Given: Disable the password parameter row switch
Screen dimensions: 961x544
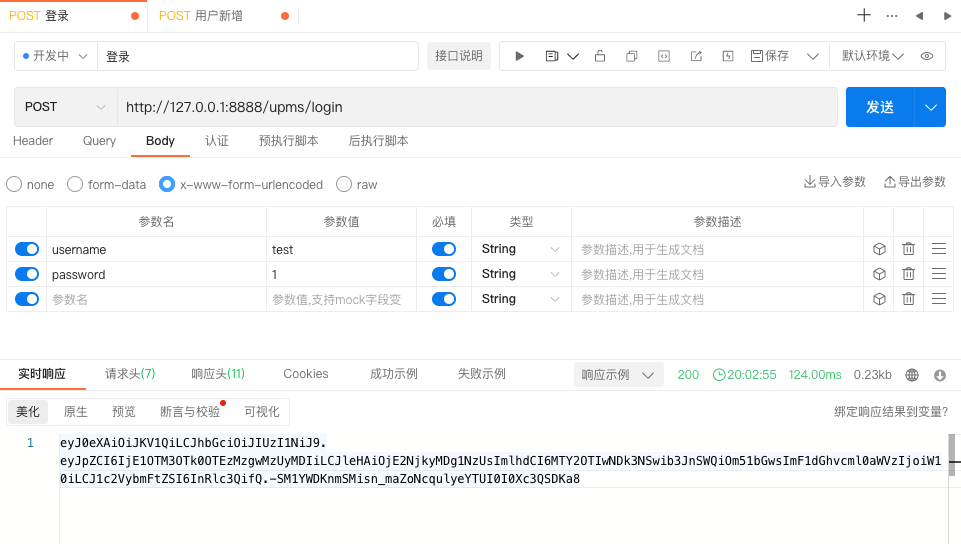Looking at the screenshot, I should pyautogui.click(x=27, y=274).
